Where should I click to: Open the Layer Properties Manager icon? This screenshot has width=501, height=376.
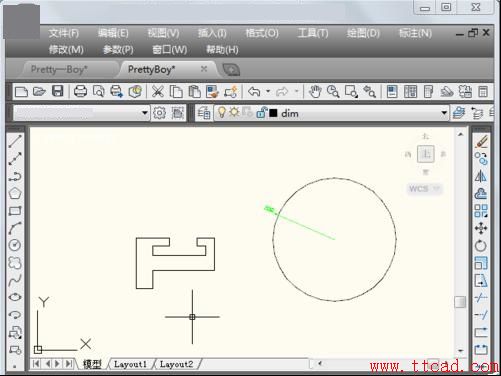[204, 113]
